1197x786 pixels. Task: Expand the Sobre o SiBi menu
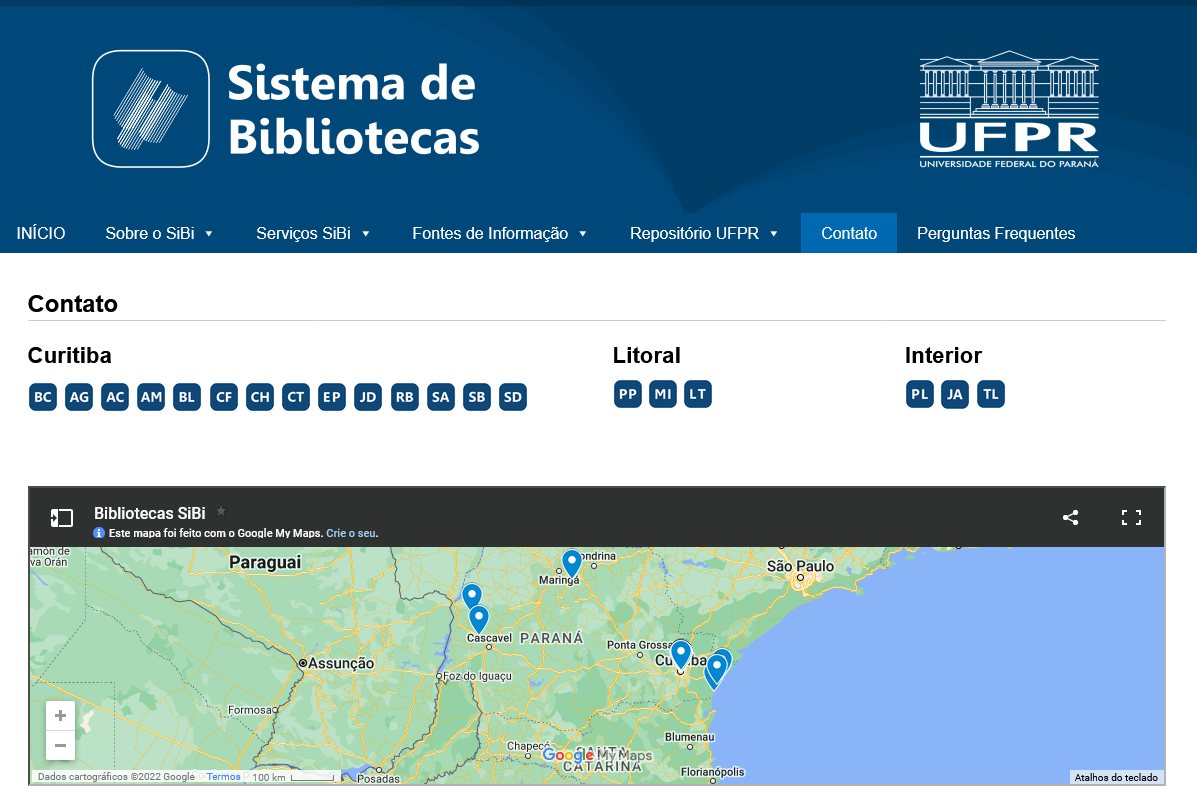tap(159, 233)
